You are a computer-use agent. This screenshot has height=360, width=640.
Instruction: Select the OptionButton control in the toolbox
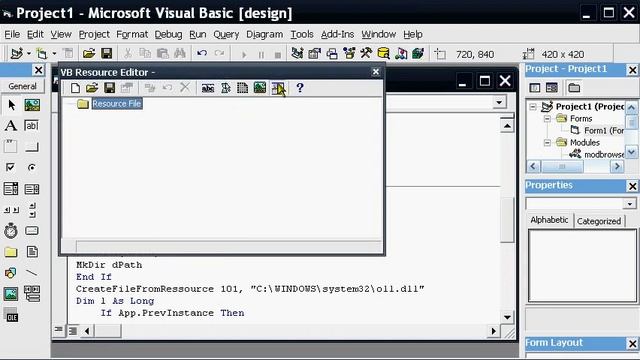[x=32, y=167]
